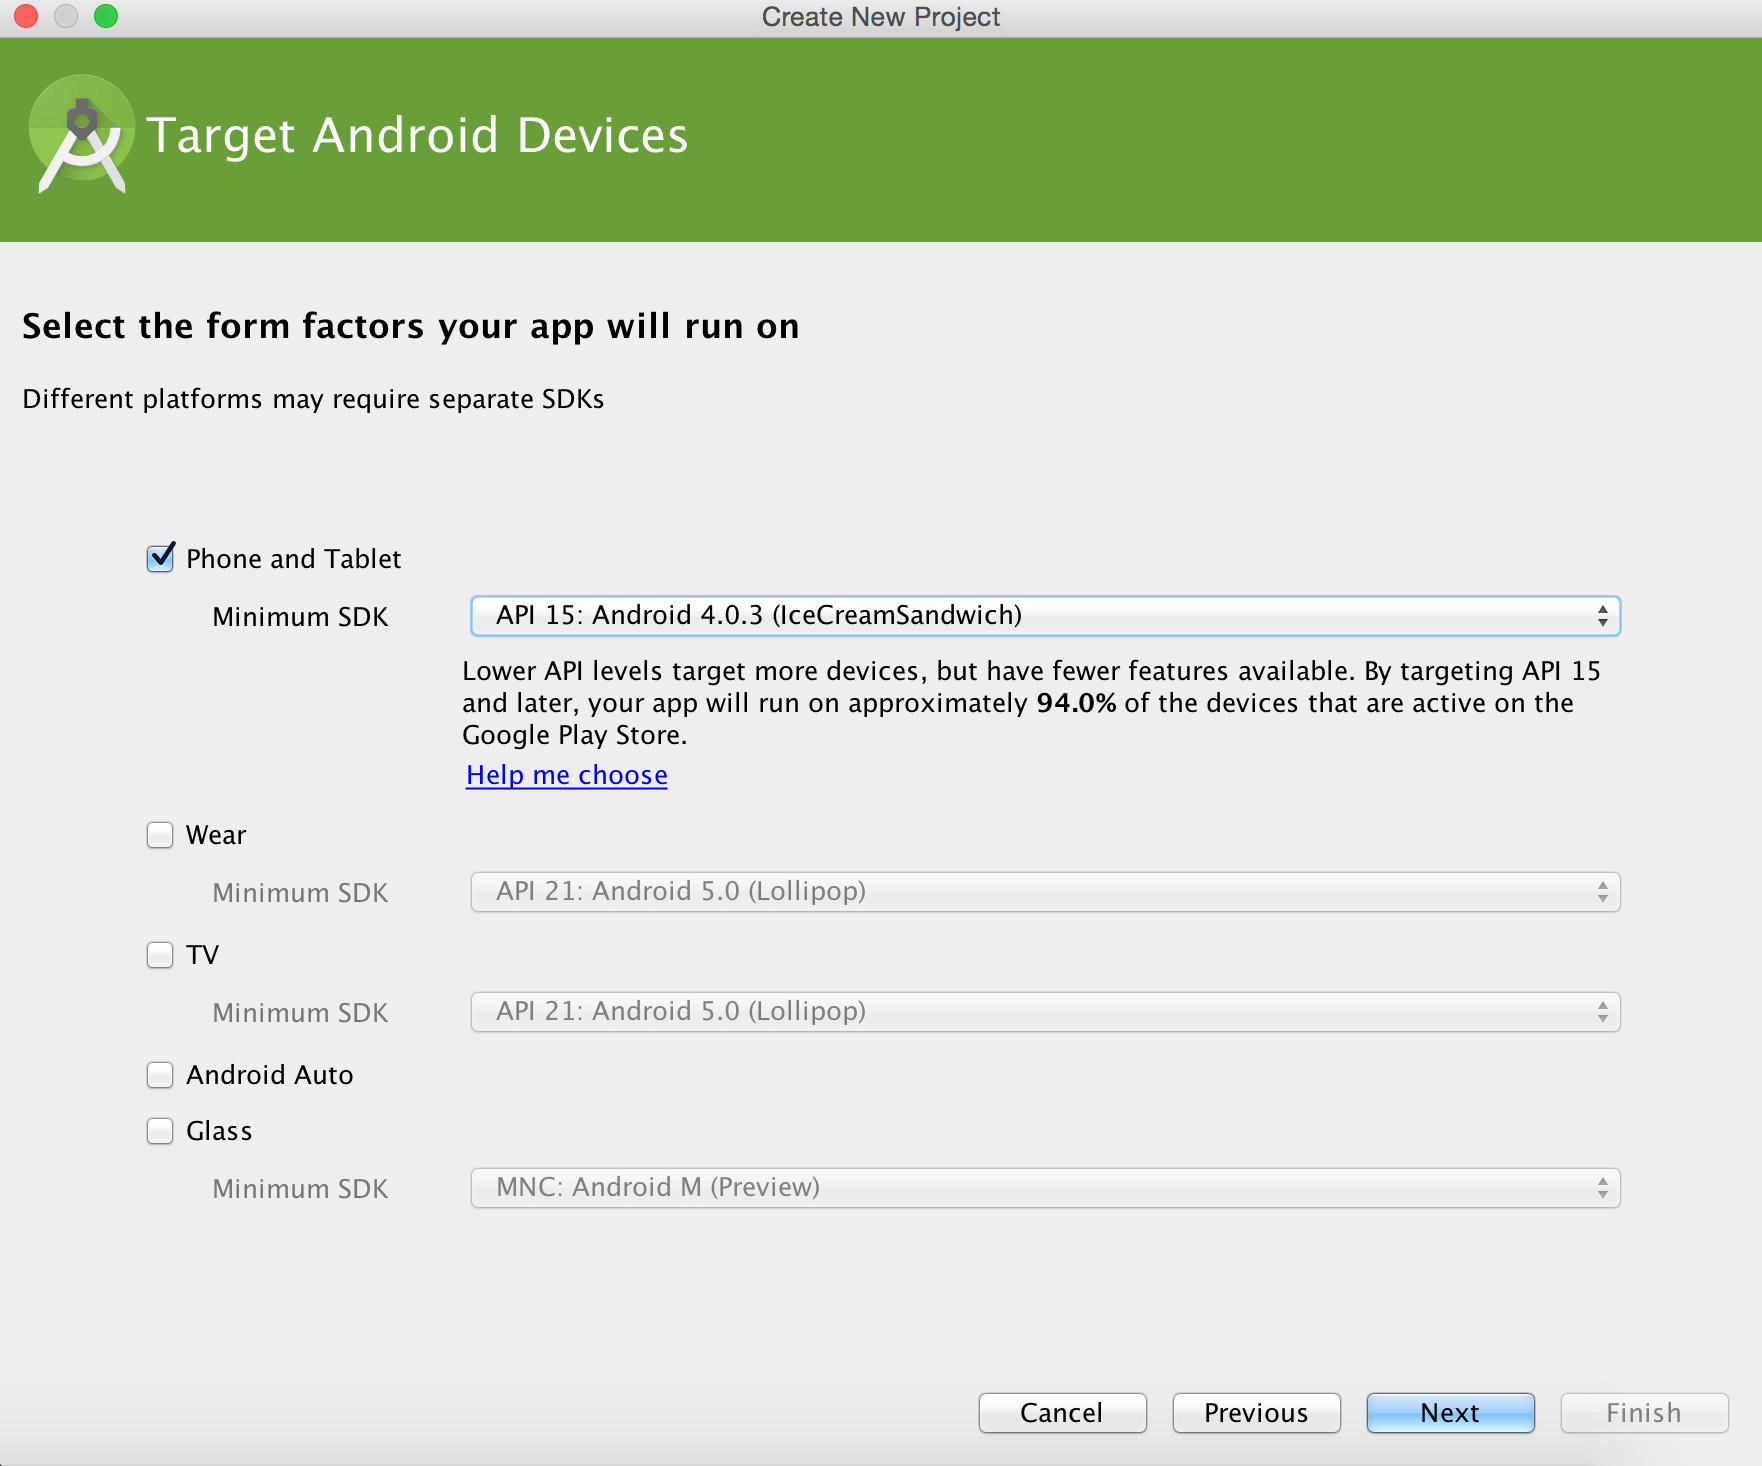Click the Glass label text
Screen dimensions: 1762x1466
(x=219, y=1131)
